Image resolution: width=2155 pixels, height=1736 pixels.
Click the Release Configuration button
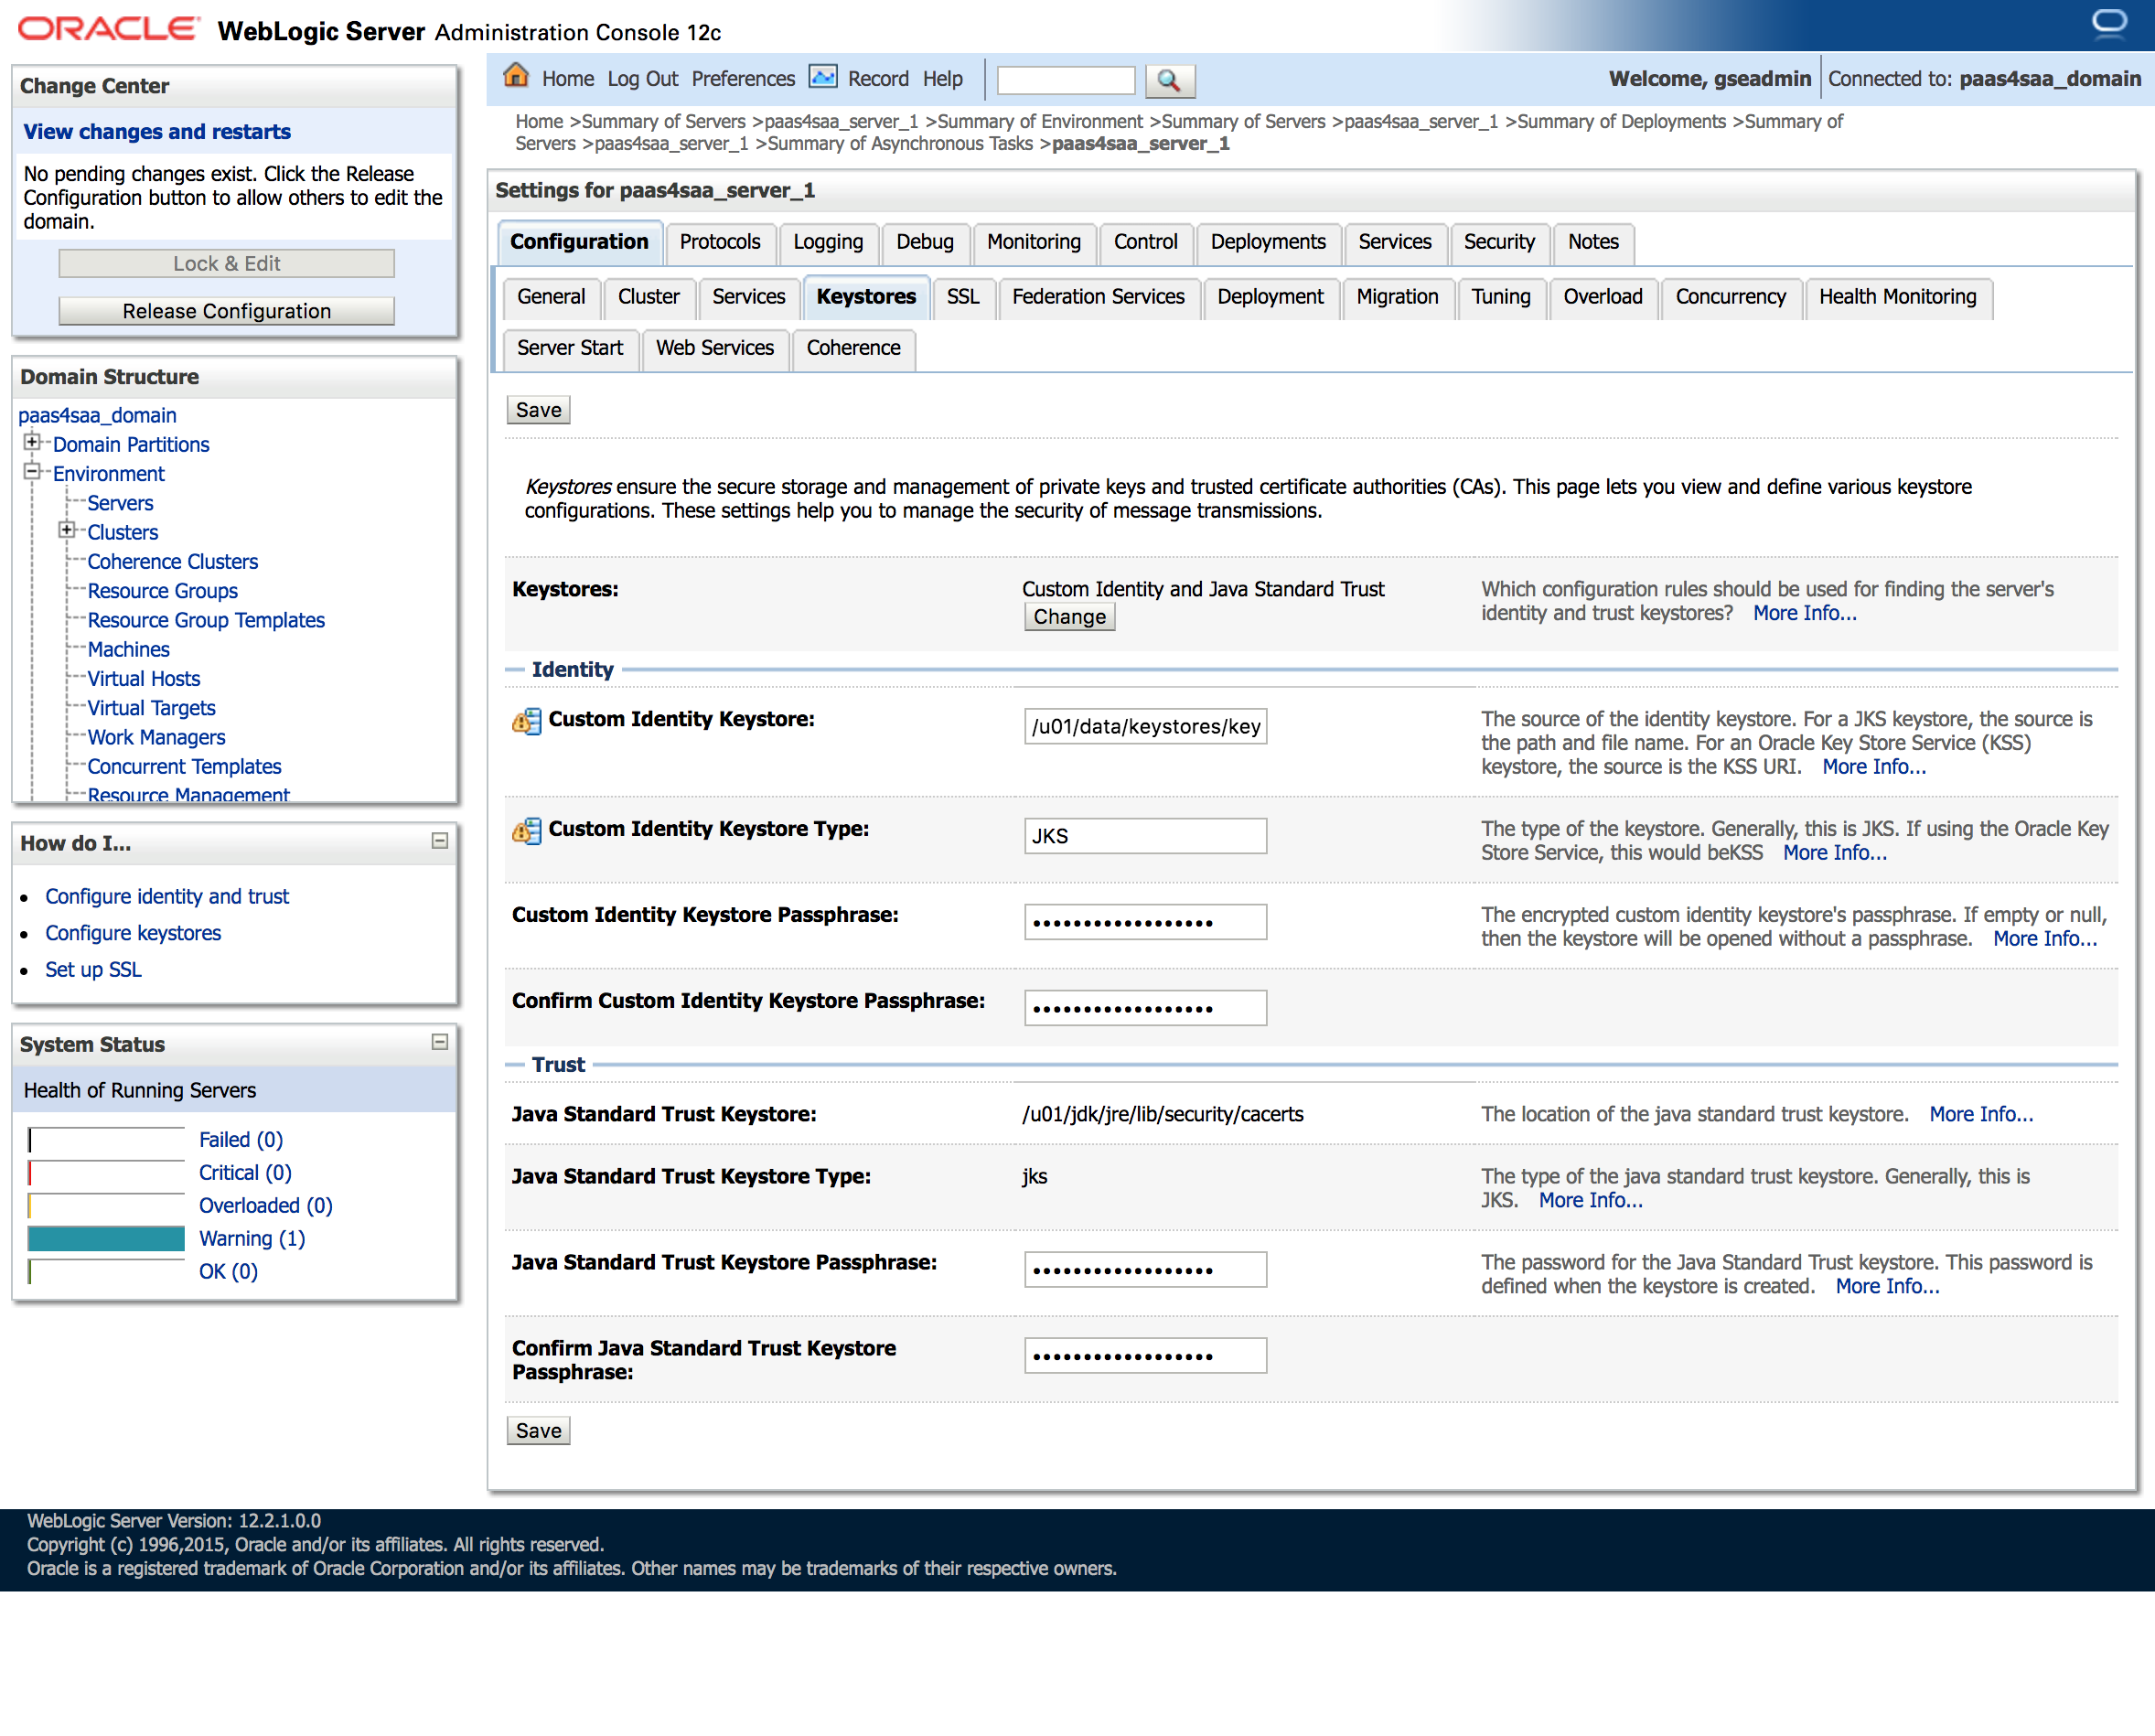(x=227, y=311)
